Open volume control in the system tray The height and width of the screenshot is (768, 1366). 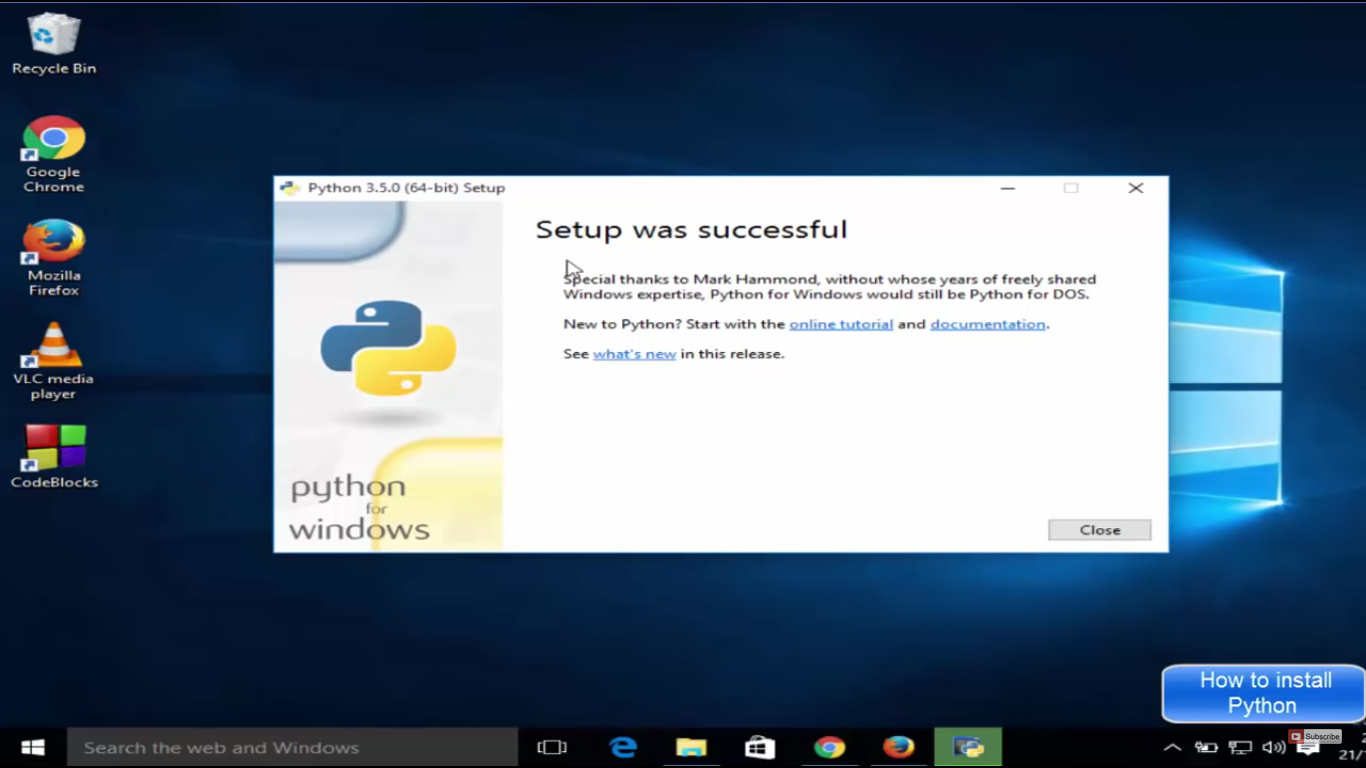1272,748
